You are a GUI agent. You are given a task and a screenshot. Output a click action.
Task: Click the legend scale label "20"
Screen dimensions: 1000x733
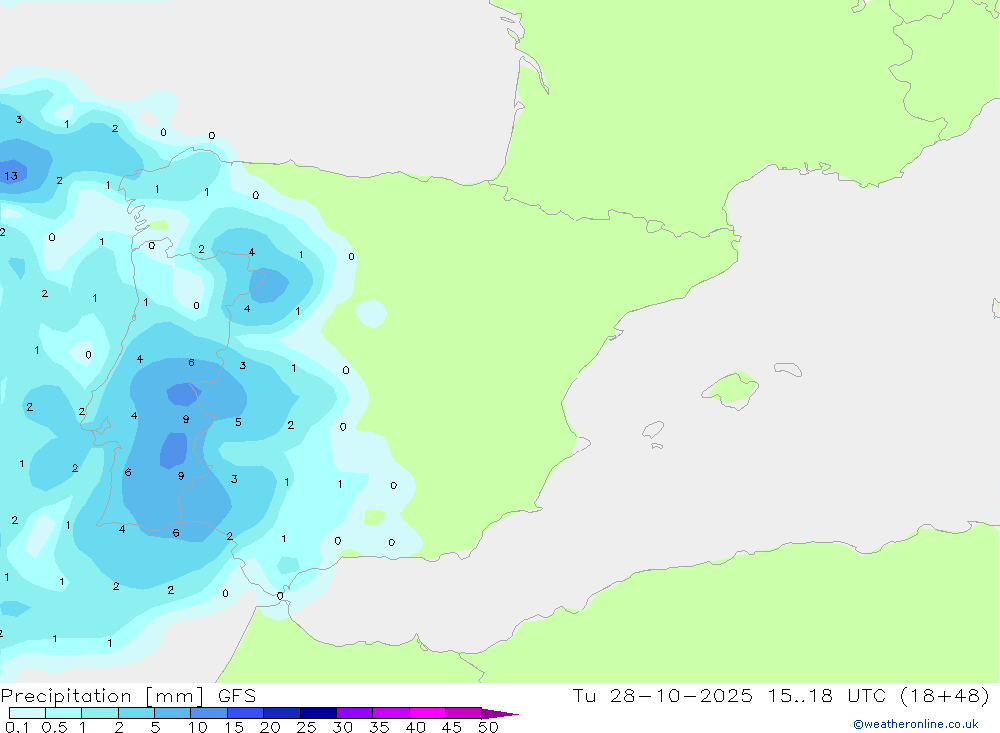pyautogui.click(x=270, y=727)
